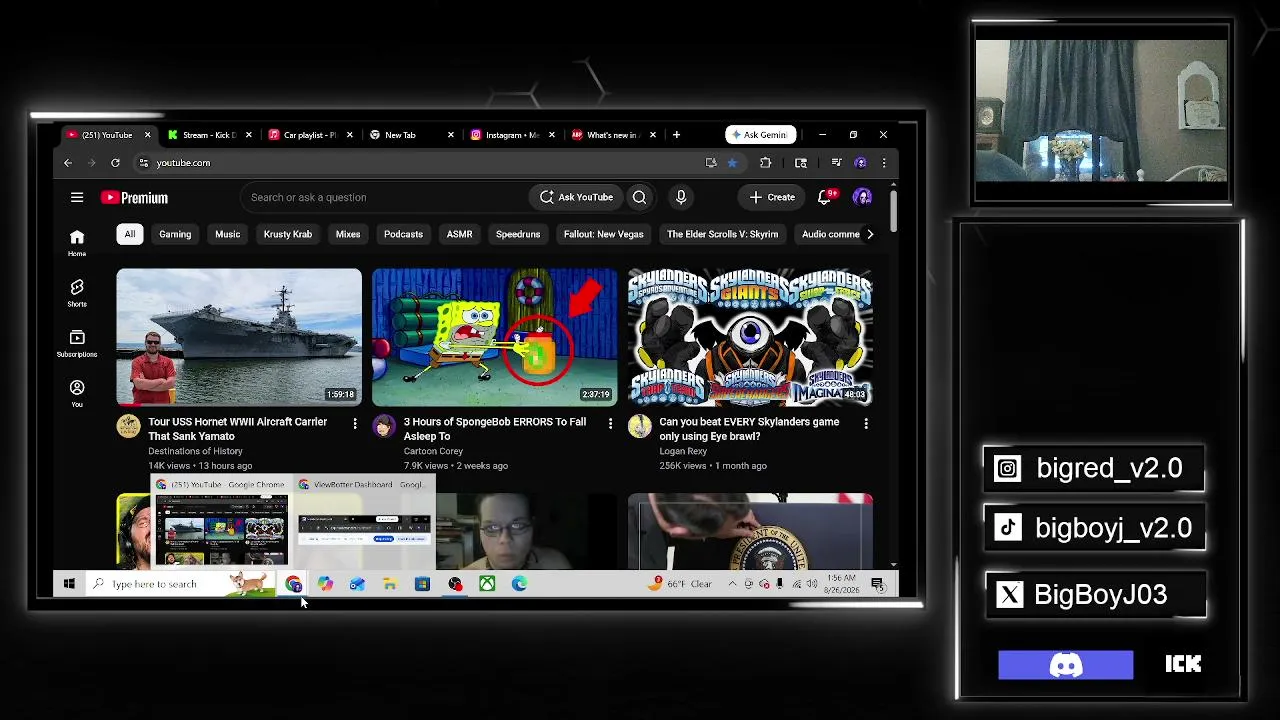Switch to the Car playlist tab
Image resolution: width=1280 pixels, height=720 pixels.
click(310, 135)
